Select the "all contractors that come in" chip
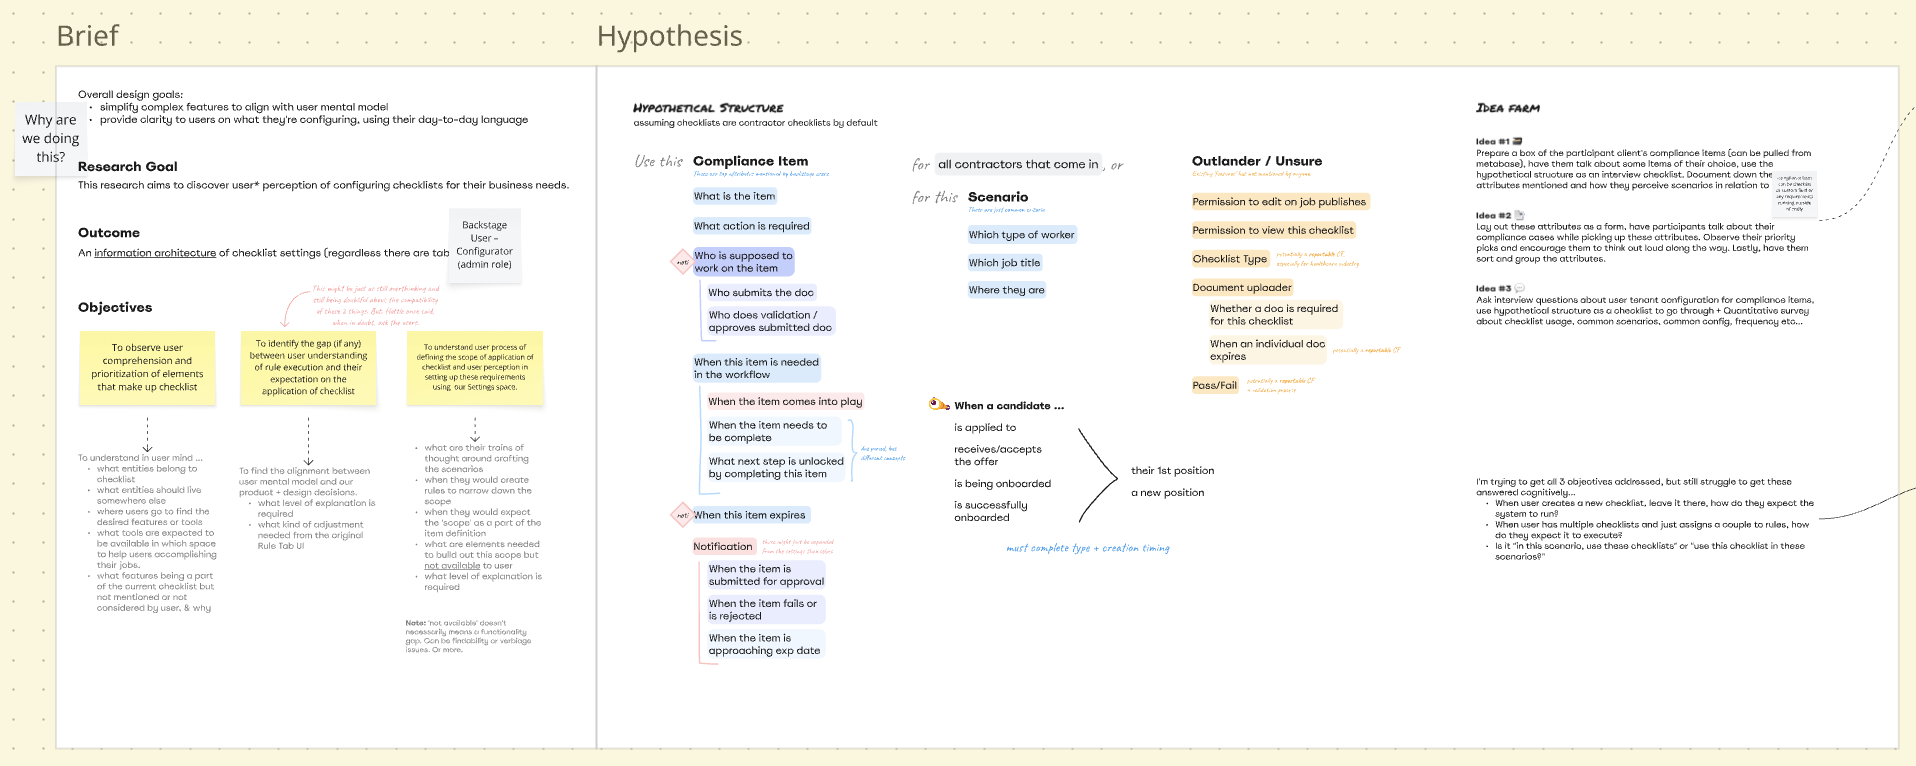 1018,164
